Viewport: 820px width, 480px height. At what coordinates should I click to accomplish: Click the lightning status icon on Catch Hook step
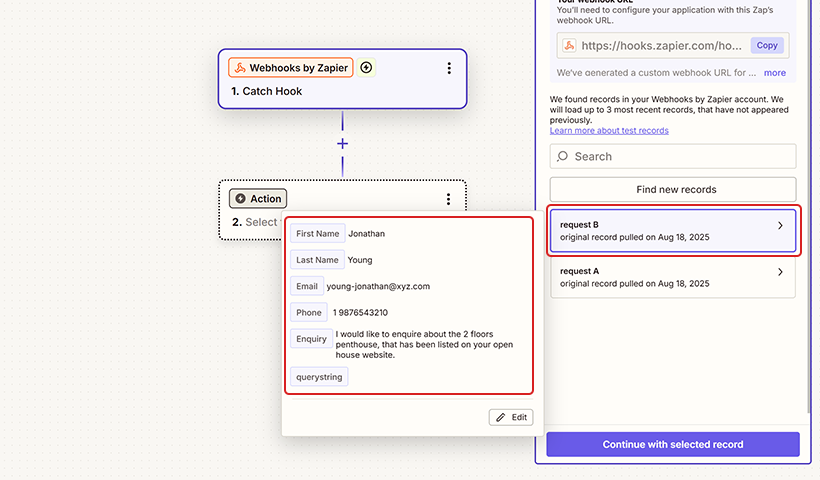tap(366, 68)
